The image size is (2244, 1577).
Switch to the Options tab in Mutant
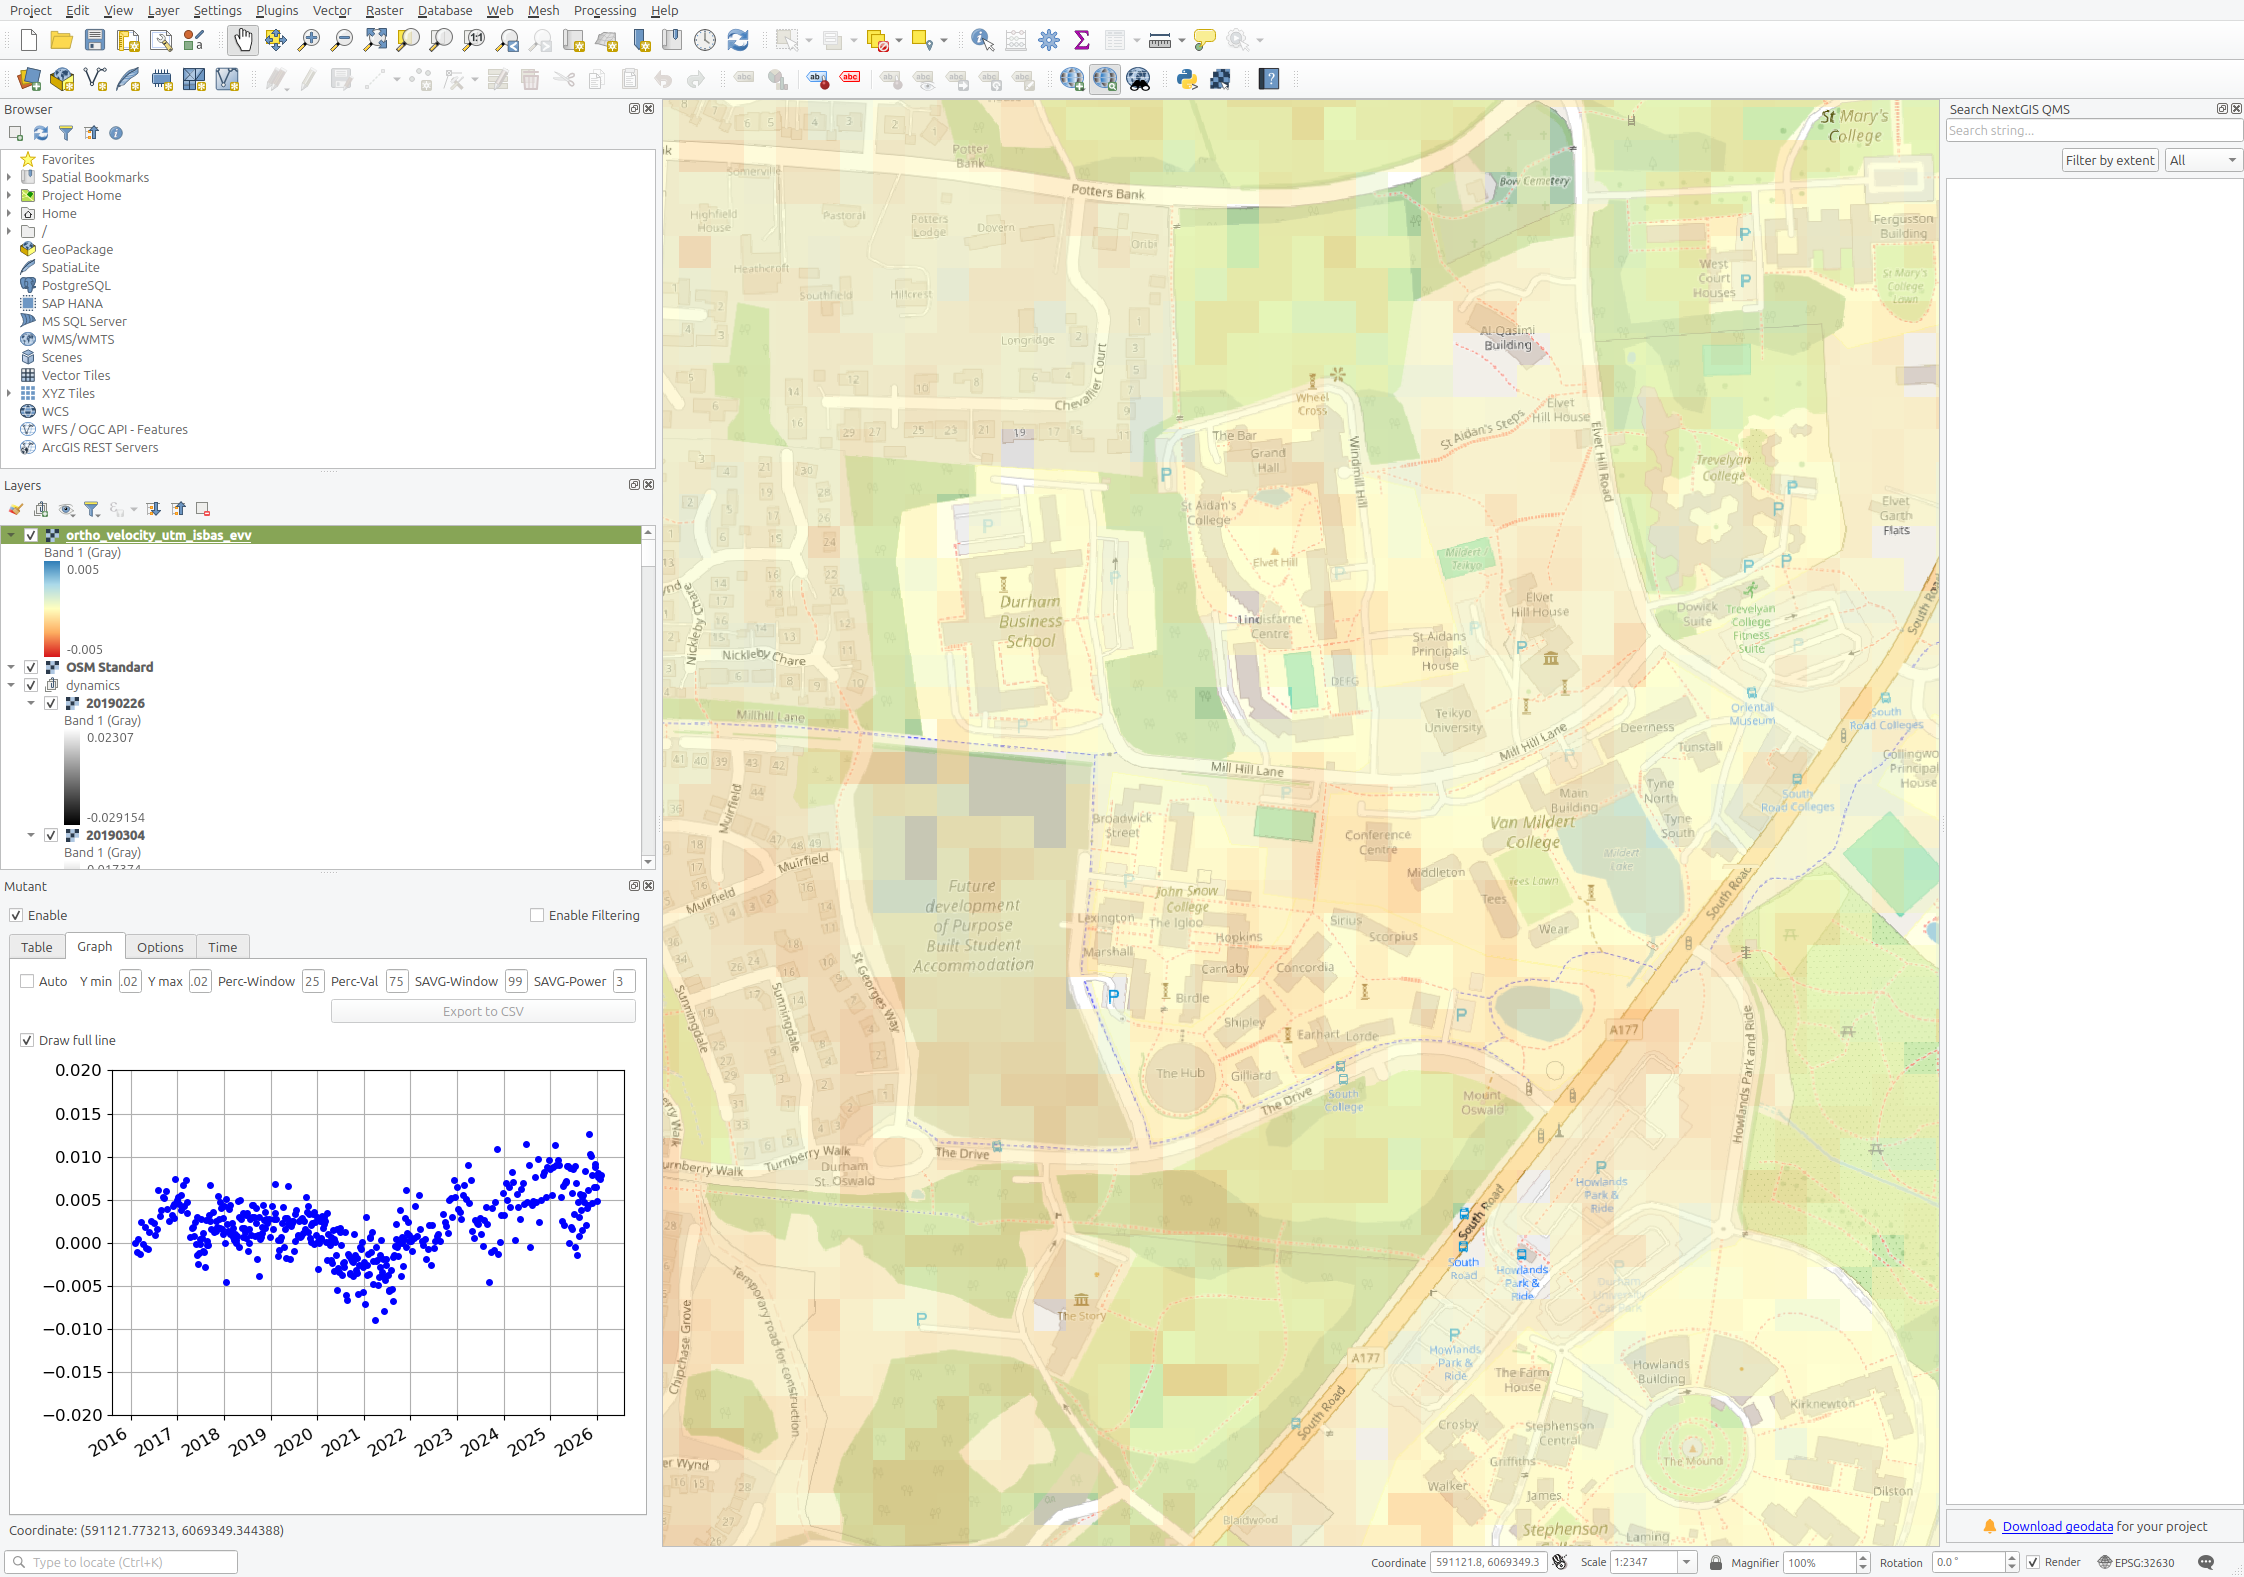[x=160, y=947]
